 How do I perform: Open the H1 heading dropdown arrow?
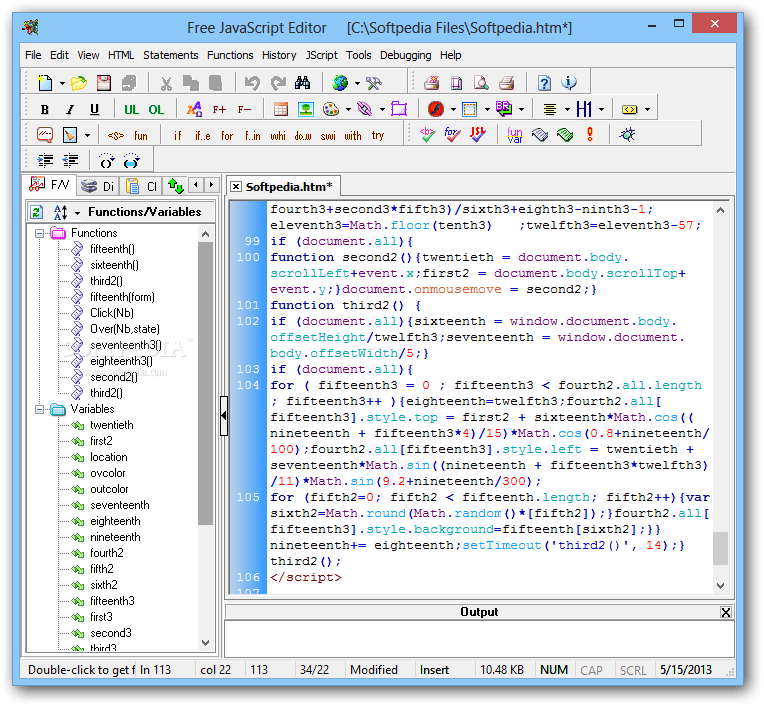604,109
